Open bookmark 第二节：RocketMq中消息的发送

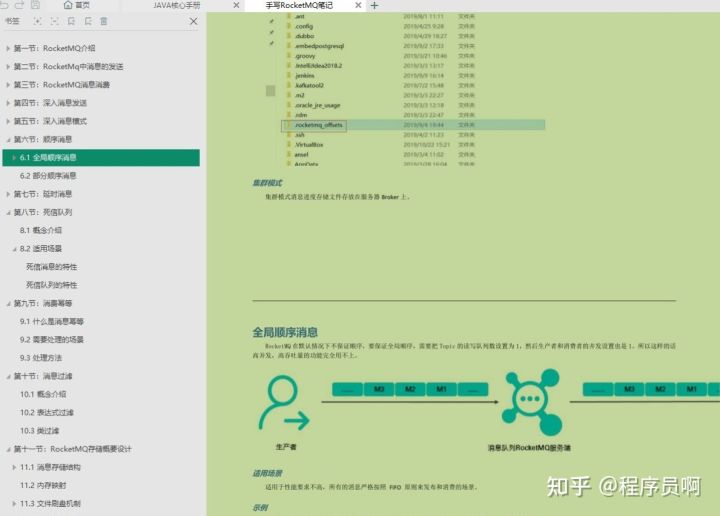(x=68, y=66)
